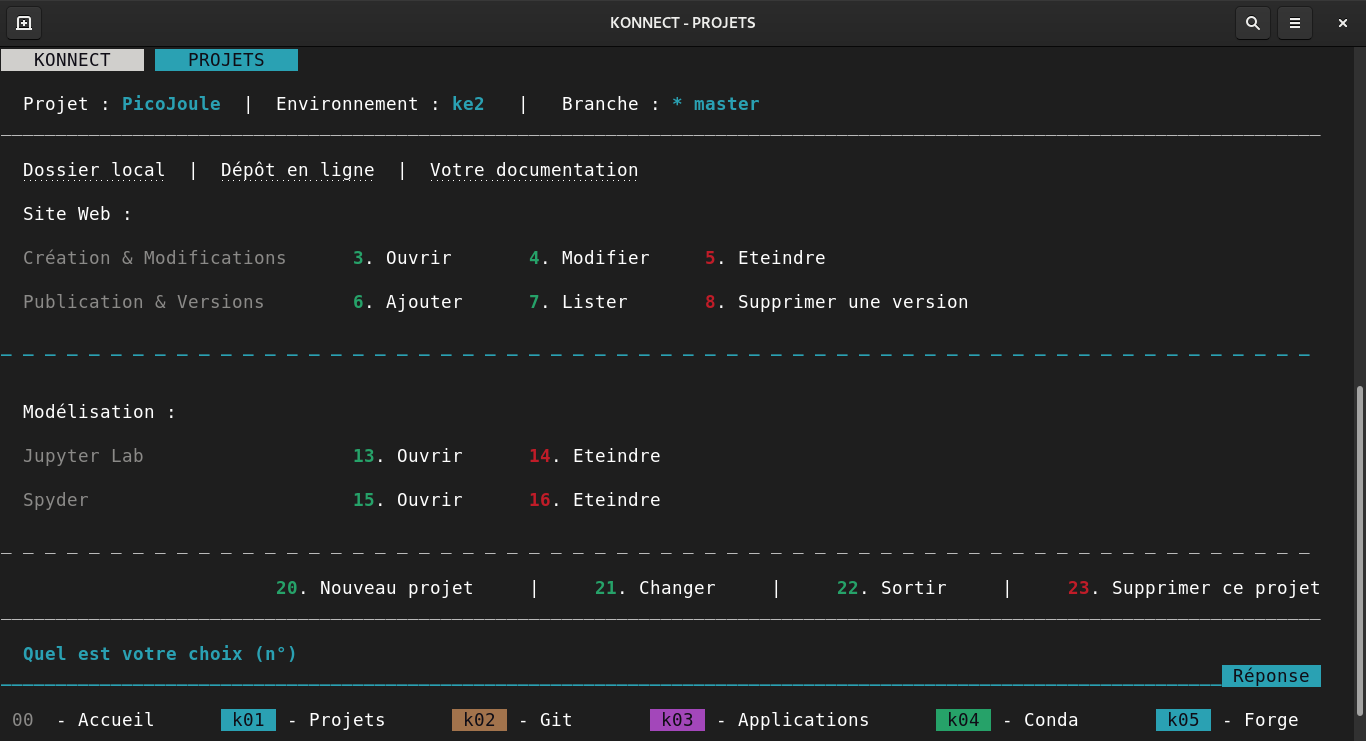This screenshot has width=1366, height=741.
Task: Click the k01 Projets shortcut
Action: (303, 720)
